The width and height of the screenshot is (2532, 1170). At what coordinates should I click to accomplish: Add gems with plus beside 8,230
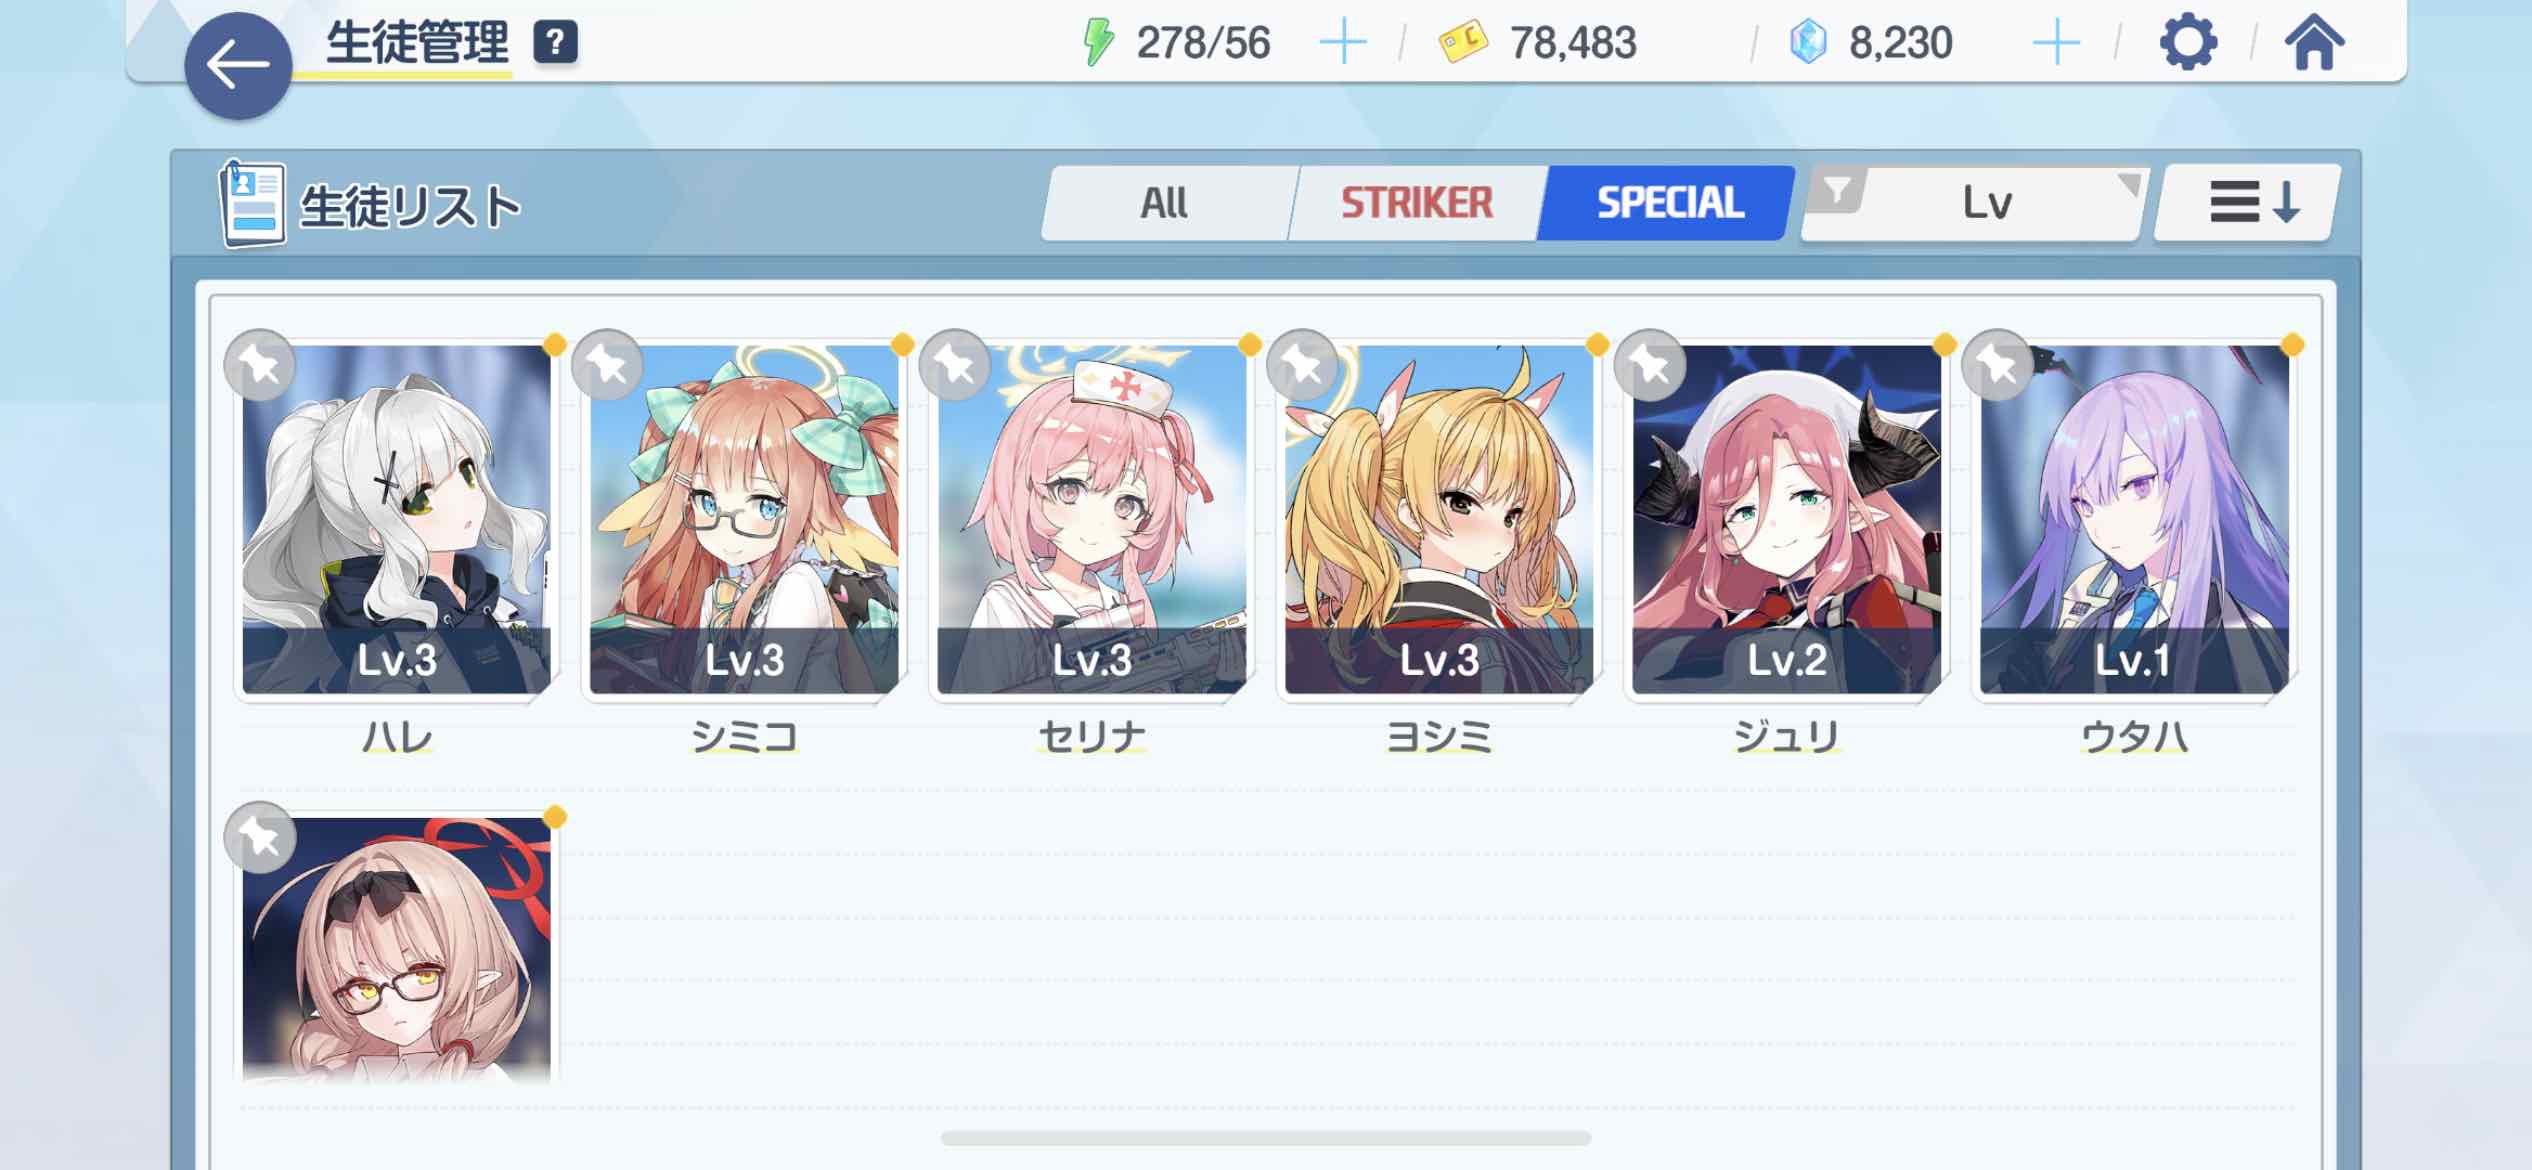click(x=2056, y=43)
